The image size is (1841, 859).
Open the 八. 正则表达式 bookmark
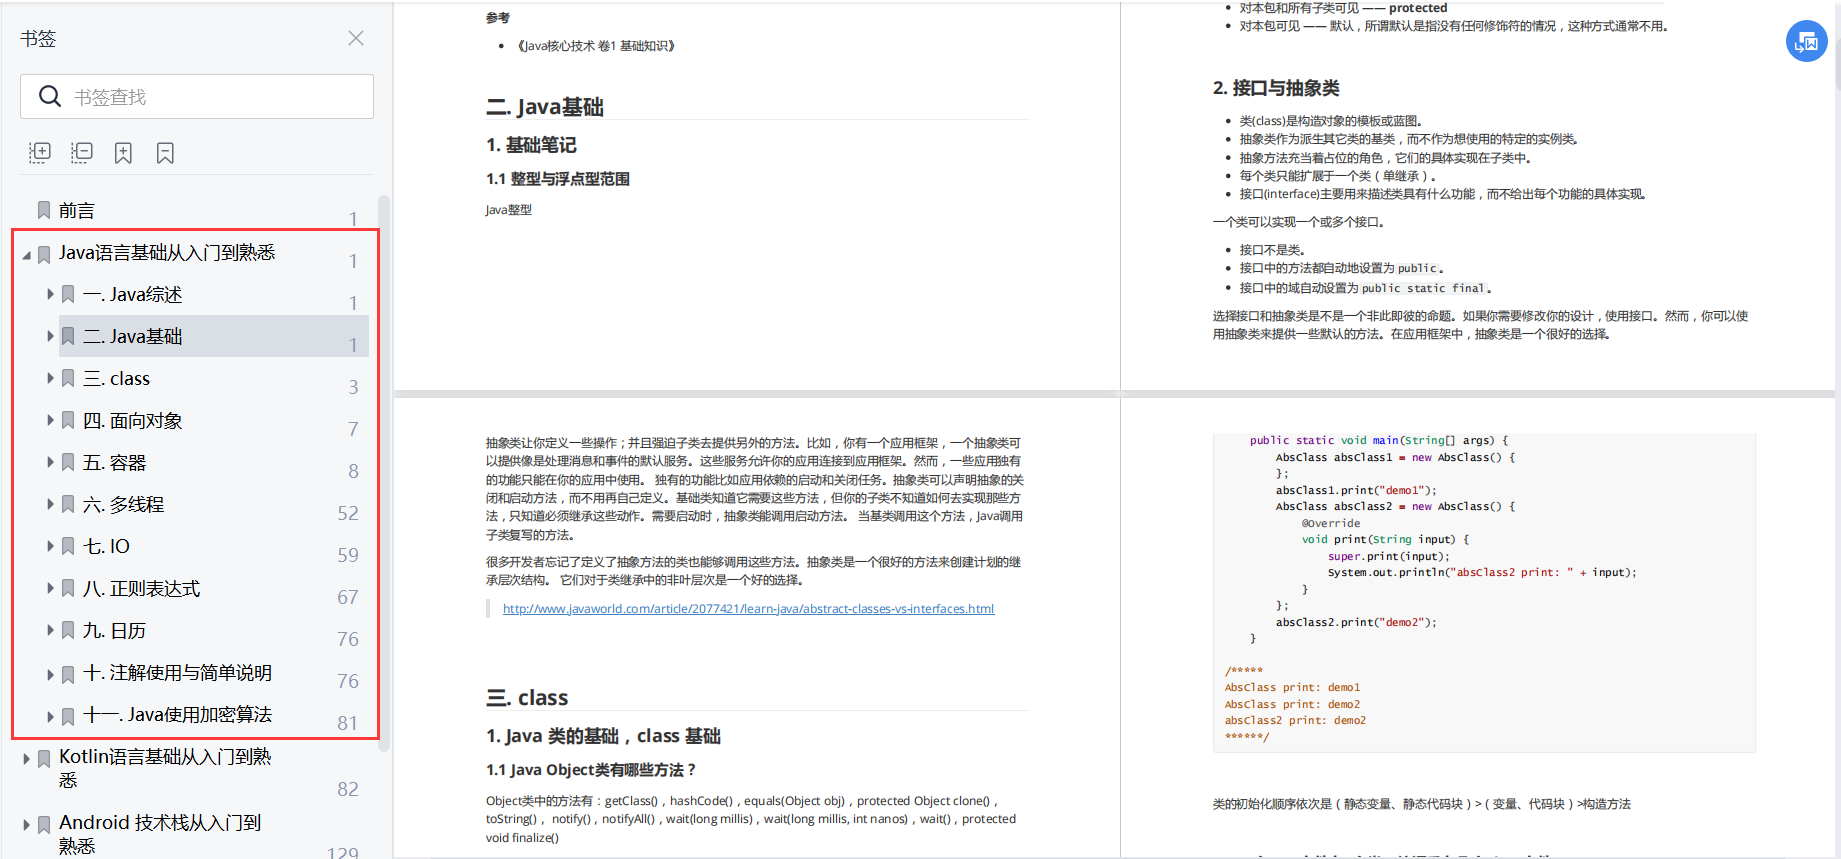tap(141, 589)
